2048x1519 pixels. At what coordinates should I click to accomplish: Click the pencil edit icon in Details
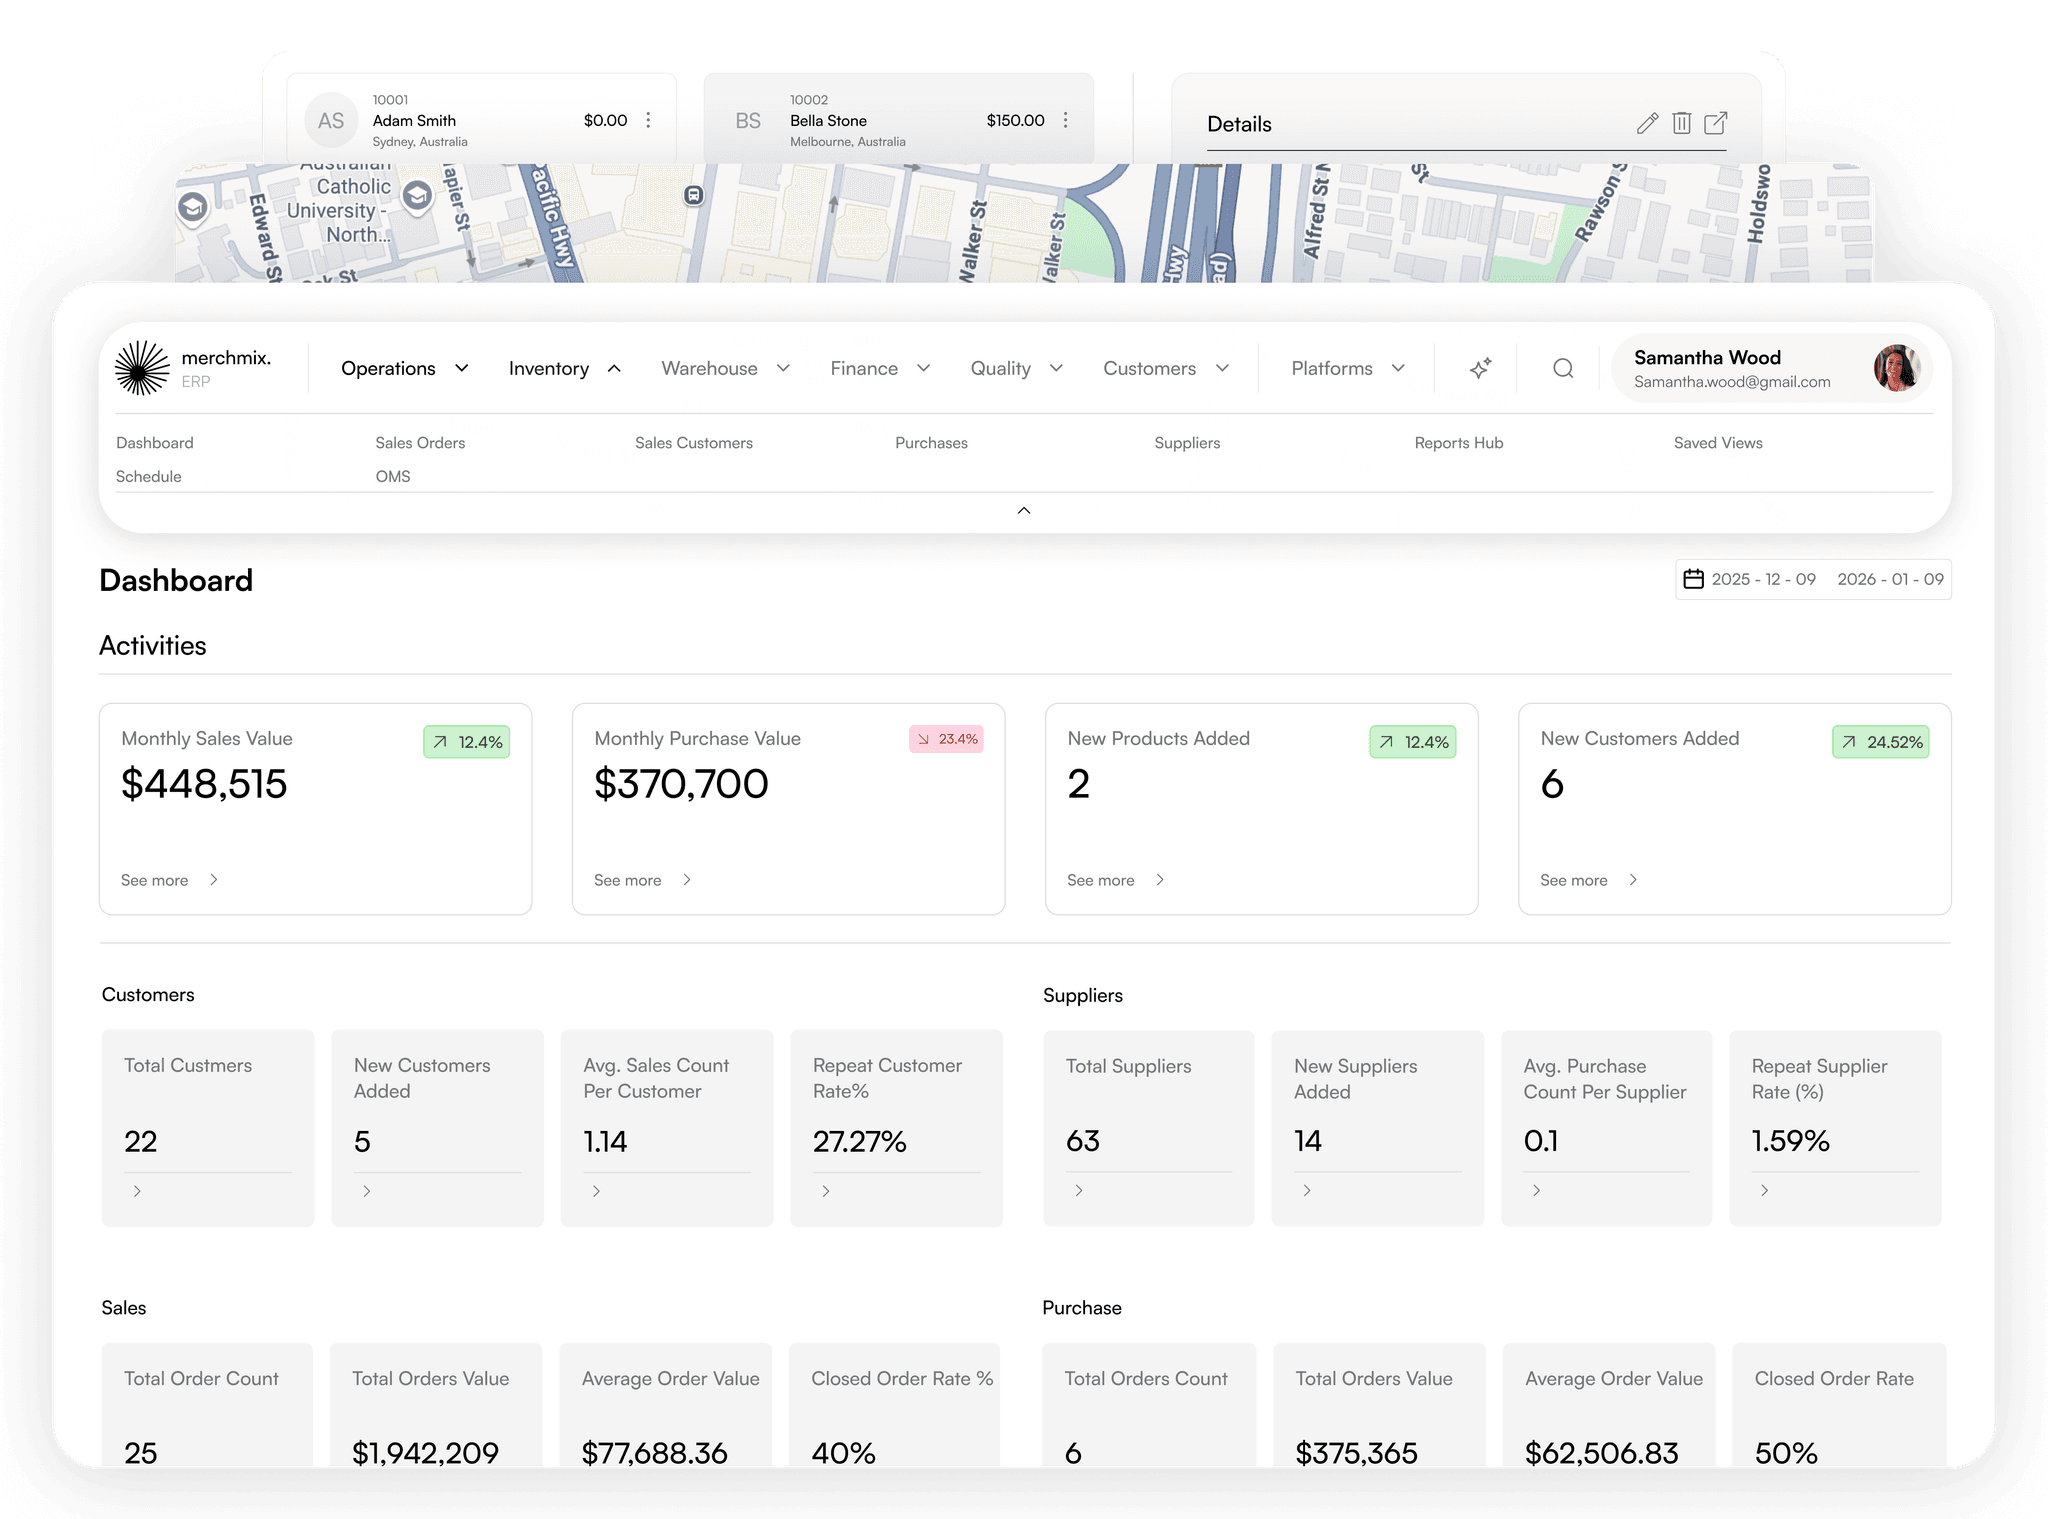1647,123
